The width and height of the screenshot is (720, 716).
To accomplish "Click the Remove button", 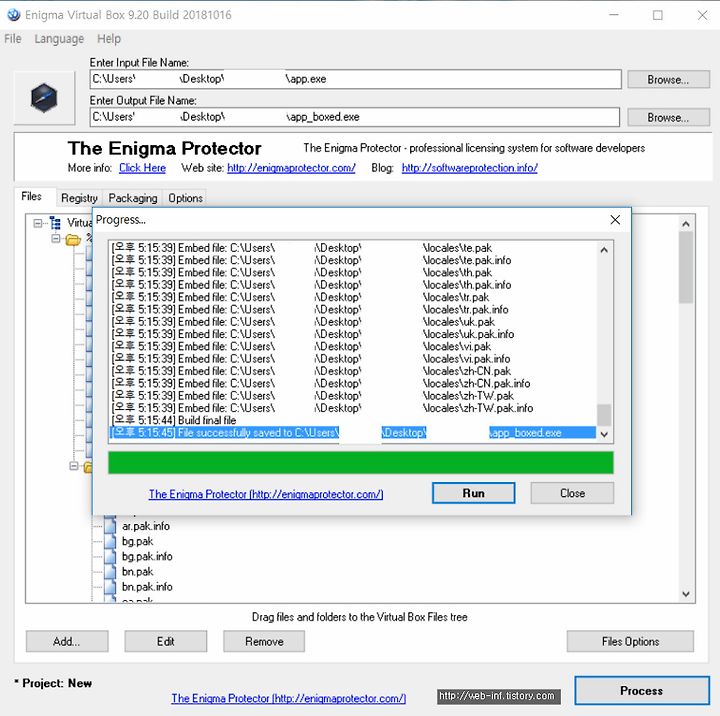I will (x=264, y=641).
